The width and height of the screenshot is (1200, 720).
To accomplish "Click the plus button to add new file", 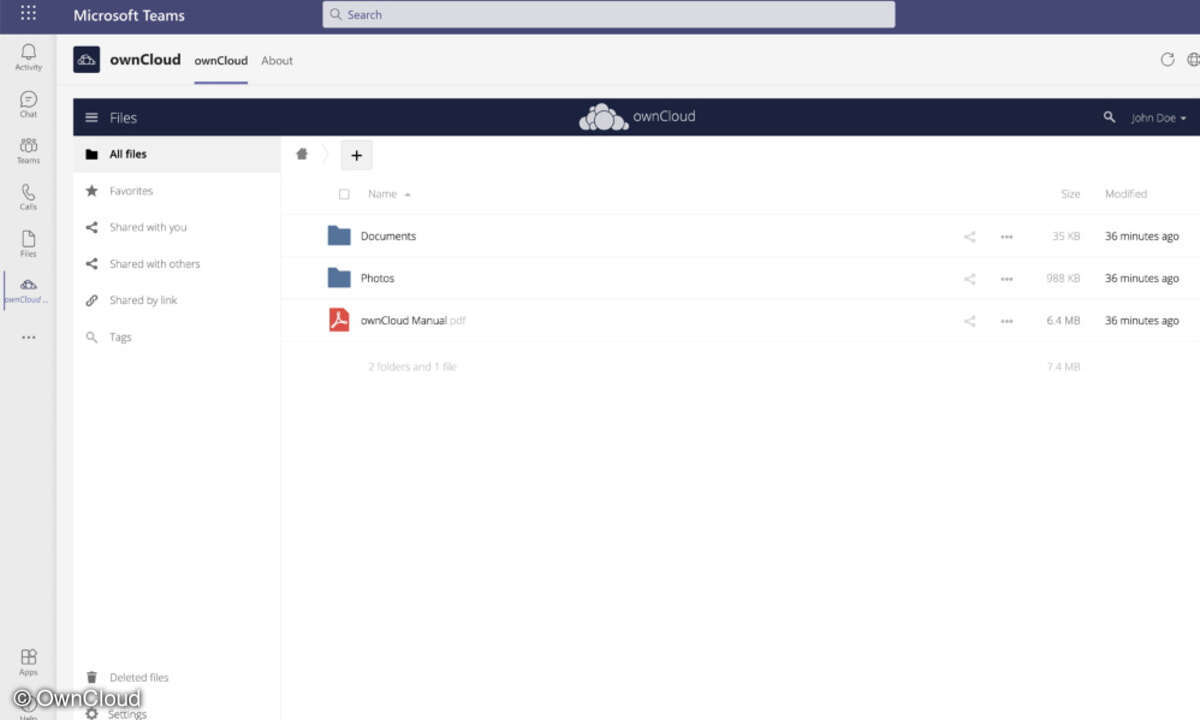I will click(357, 155).
